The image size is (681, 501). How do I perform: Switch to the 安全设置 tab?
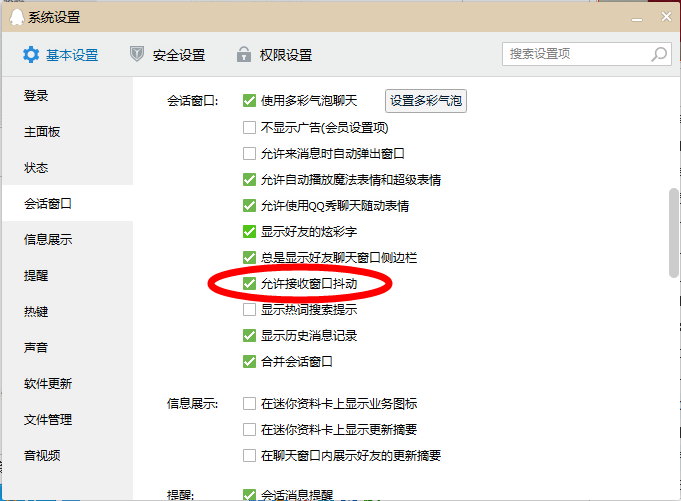(168, 55)
